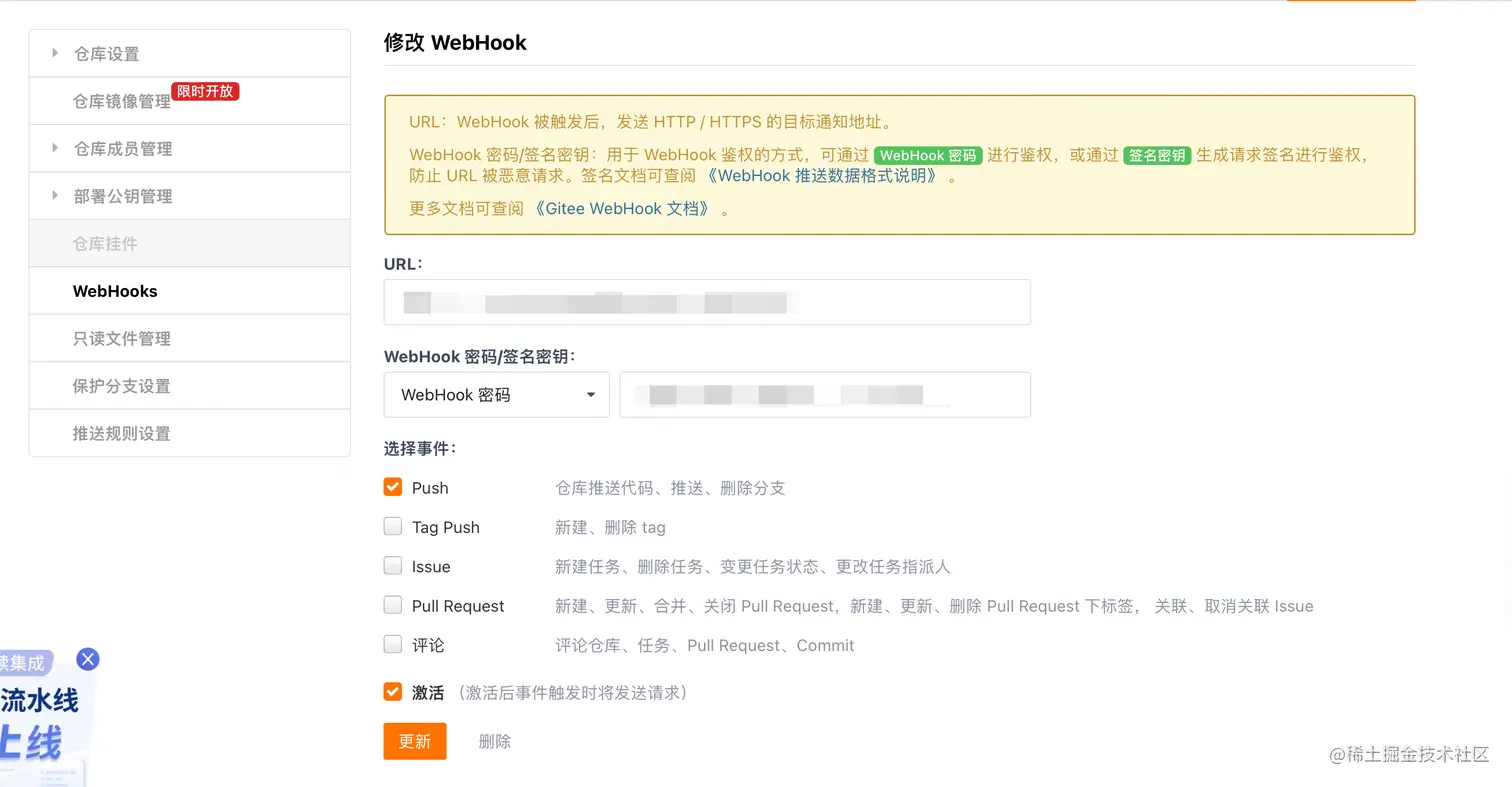The height and width of the screenshot is (787, 1512).
Task: Click the green 签名密钥 tag
Action: 1157,156
